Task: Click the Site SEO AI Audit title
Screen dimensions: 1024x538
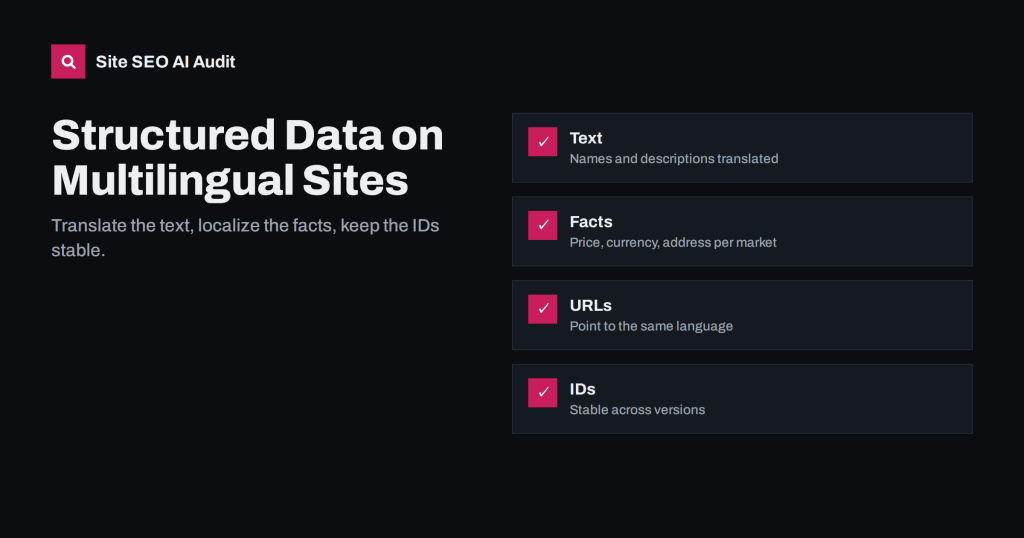Action: click(165, 61)
